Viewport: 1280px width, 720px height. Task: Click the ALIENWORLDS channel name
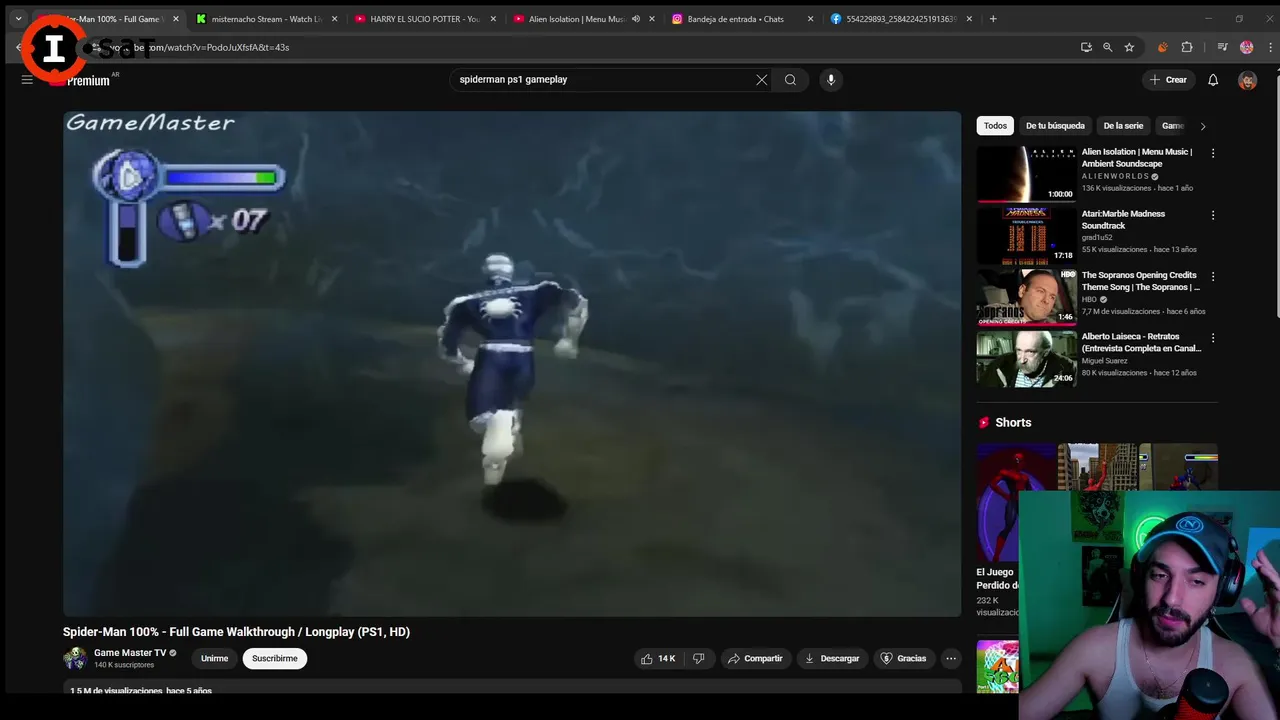[1115, 176]
